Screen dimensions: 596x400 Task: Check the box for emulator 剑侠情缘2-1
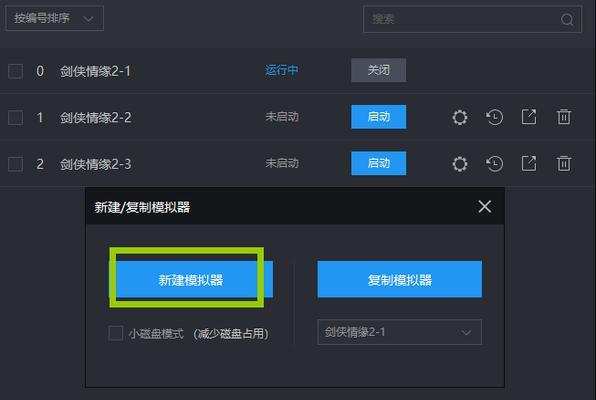pyautogui.click(x=16, y=71)
